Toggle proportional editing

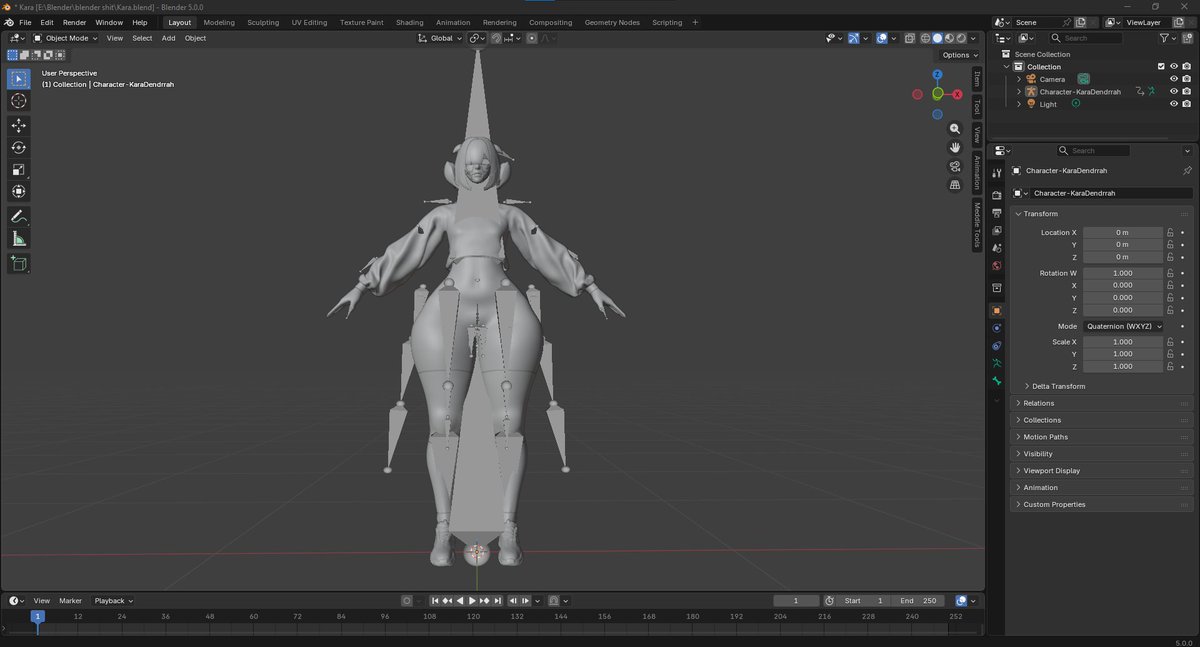(532, 38)
